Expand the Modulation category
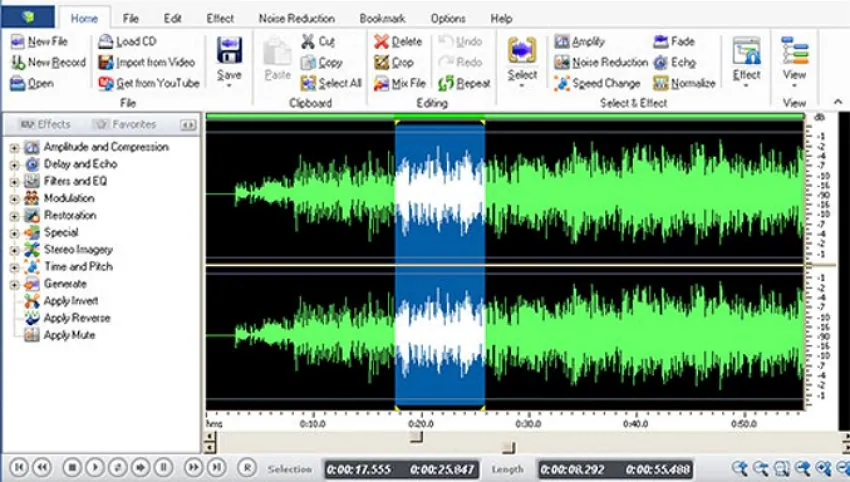Screen dimensions: 850x482 (14, 199)
